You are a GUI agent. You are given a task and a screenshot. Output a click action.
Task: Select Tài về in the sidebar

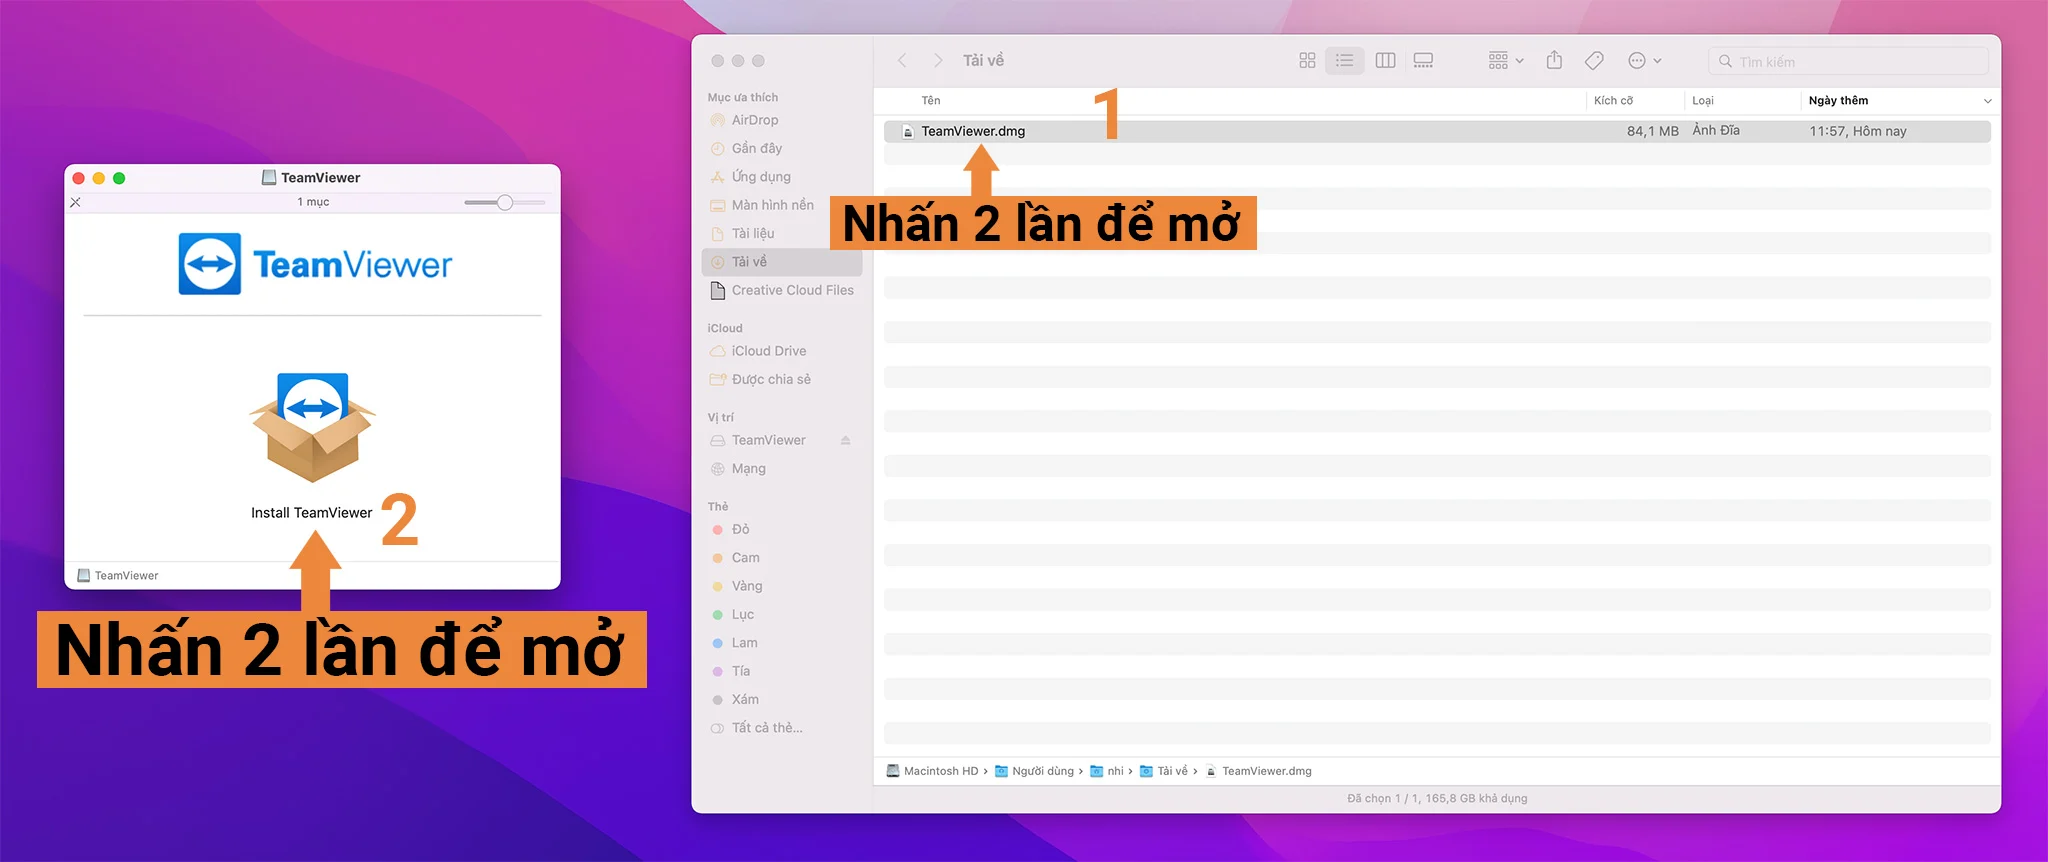(x=782, y=262)
